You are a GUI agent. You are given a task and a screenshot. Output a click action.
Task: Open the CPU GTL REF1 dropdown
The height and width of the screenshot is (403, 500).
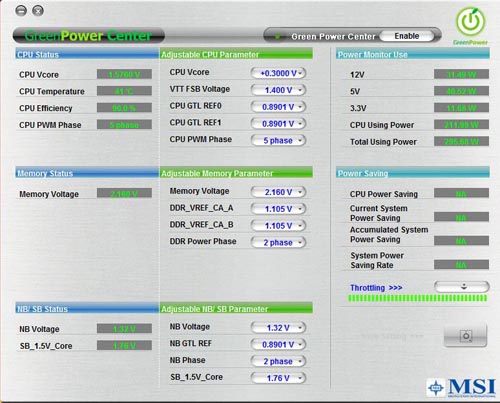click(x=278, y=124)
